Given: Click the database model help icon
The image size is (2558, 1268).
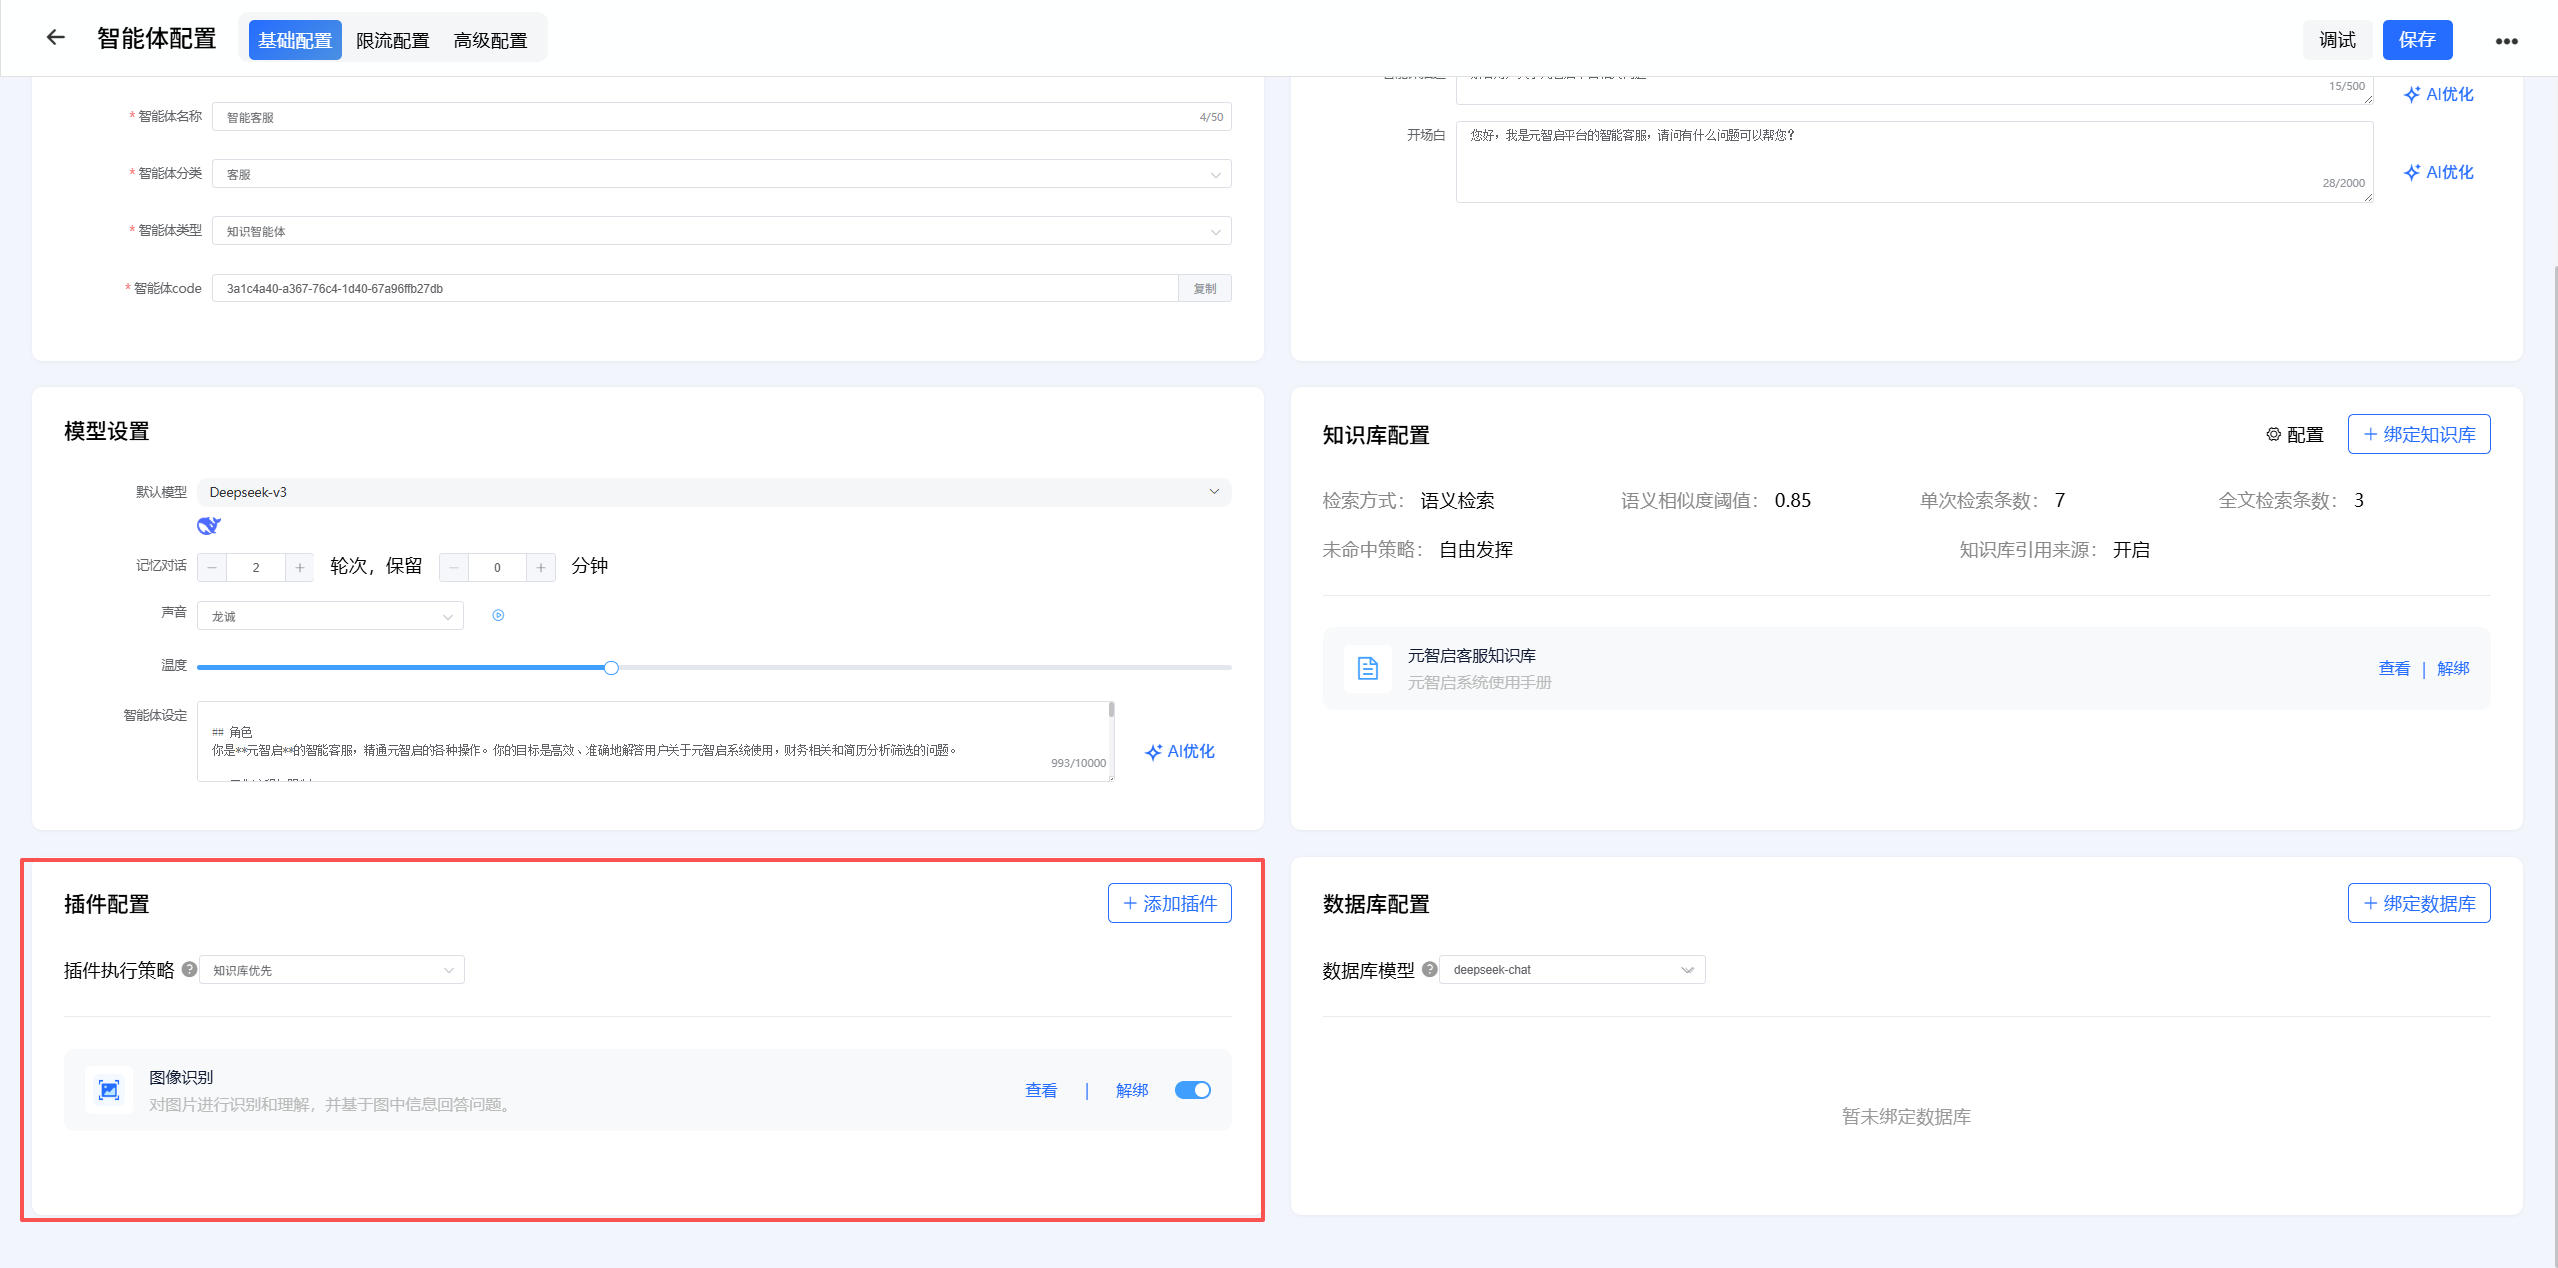Looking at the screenshot, I should coord(1429,969).
